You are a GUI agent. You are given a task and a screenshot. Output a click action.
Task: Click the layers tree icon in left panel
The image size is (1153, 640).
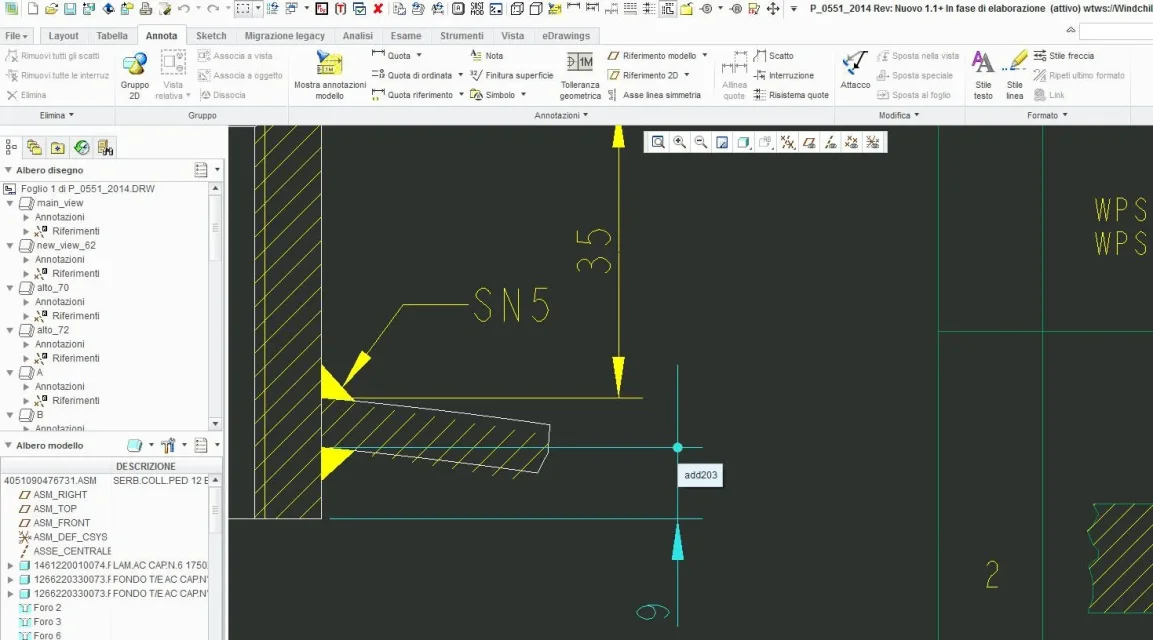coord(34,148)
